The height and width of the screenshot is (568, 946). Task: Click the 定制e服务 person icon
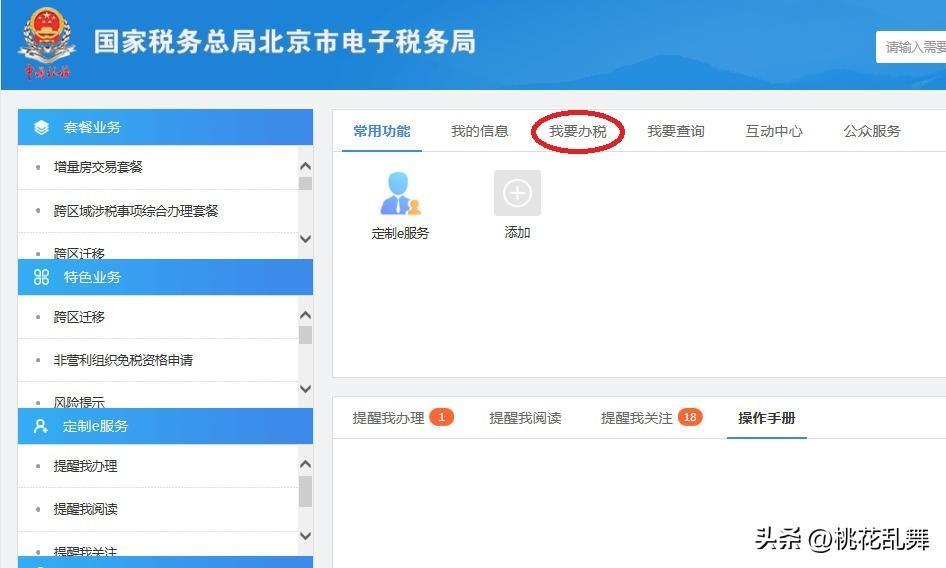point(400,194)
